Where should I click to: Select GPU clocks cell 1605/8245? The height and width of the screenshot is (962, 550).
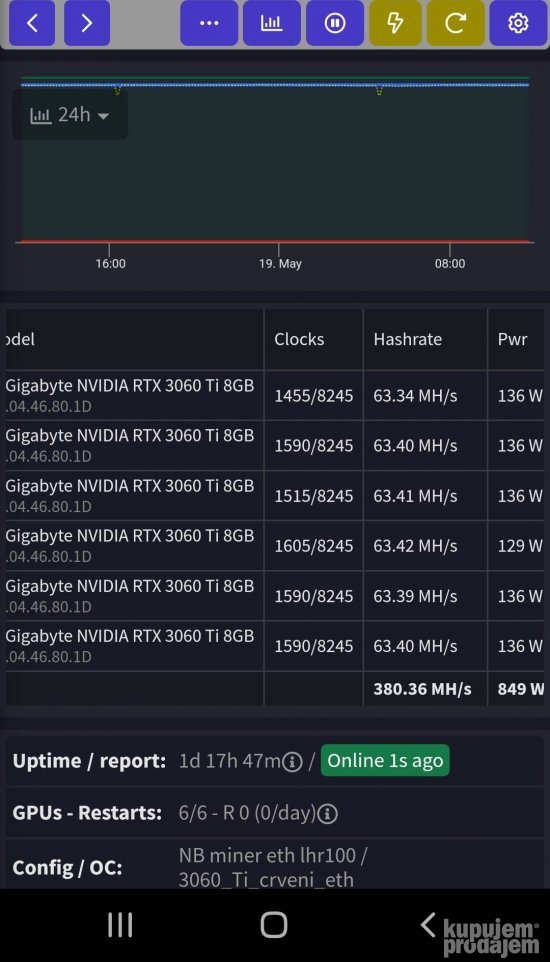(314, 546)
